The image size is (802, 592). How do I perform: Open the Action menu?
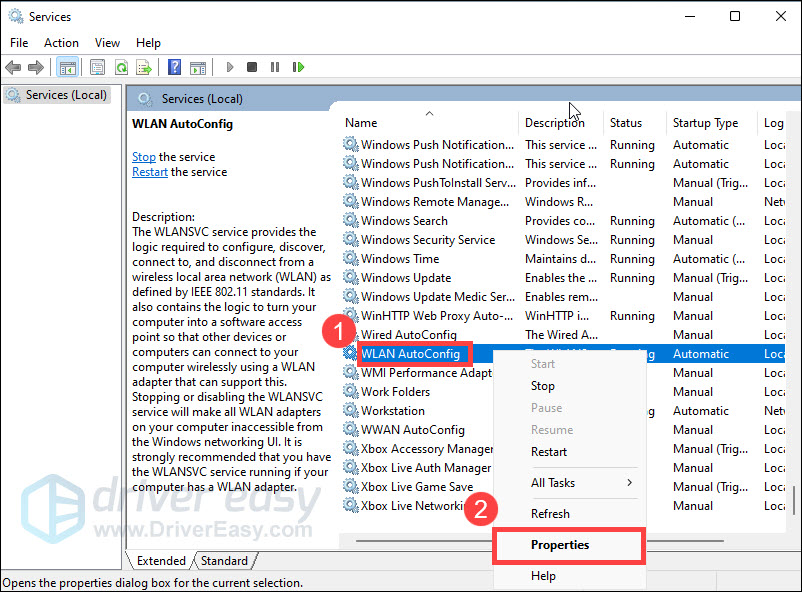coord(61,43)
